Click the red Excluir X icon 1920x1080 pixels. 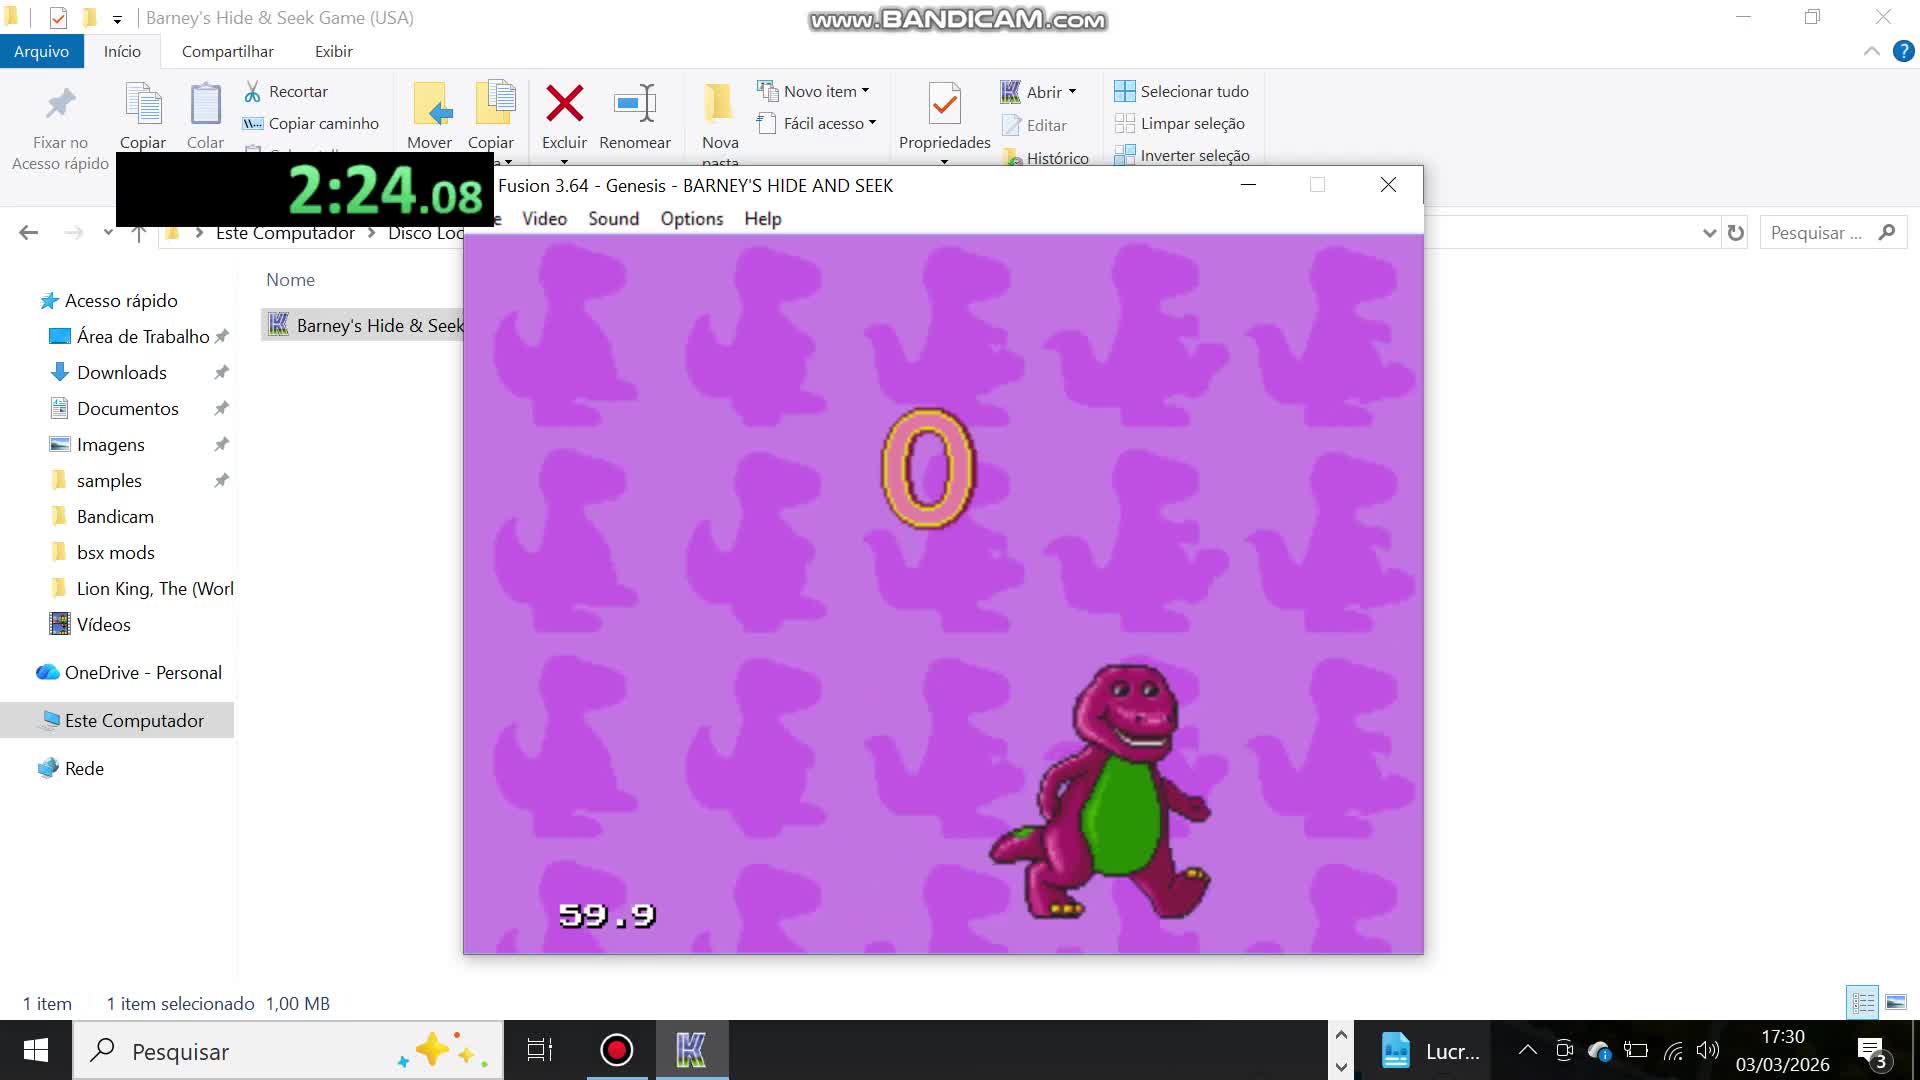tap(564, 103)
